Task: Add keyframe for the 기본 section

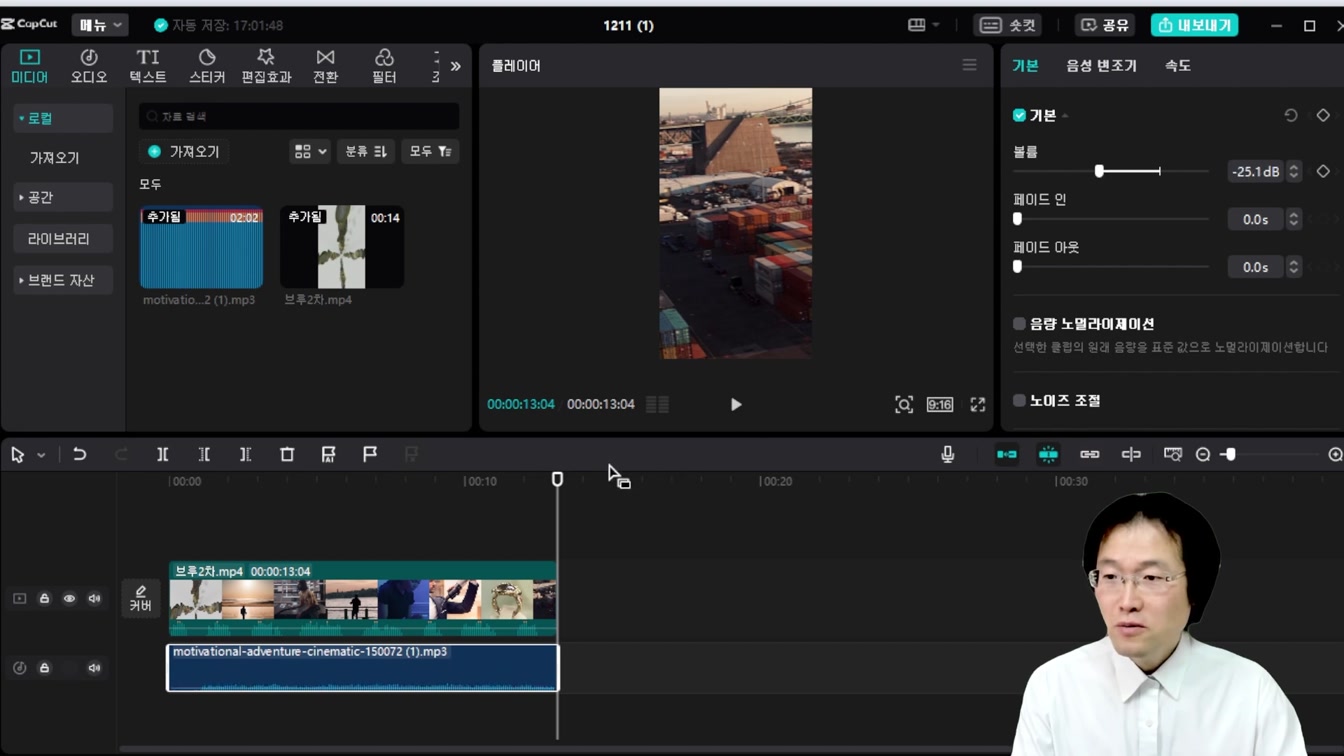Action: 1323,116
